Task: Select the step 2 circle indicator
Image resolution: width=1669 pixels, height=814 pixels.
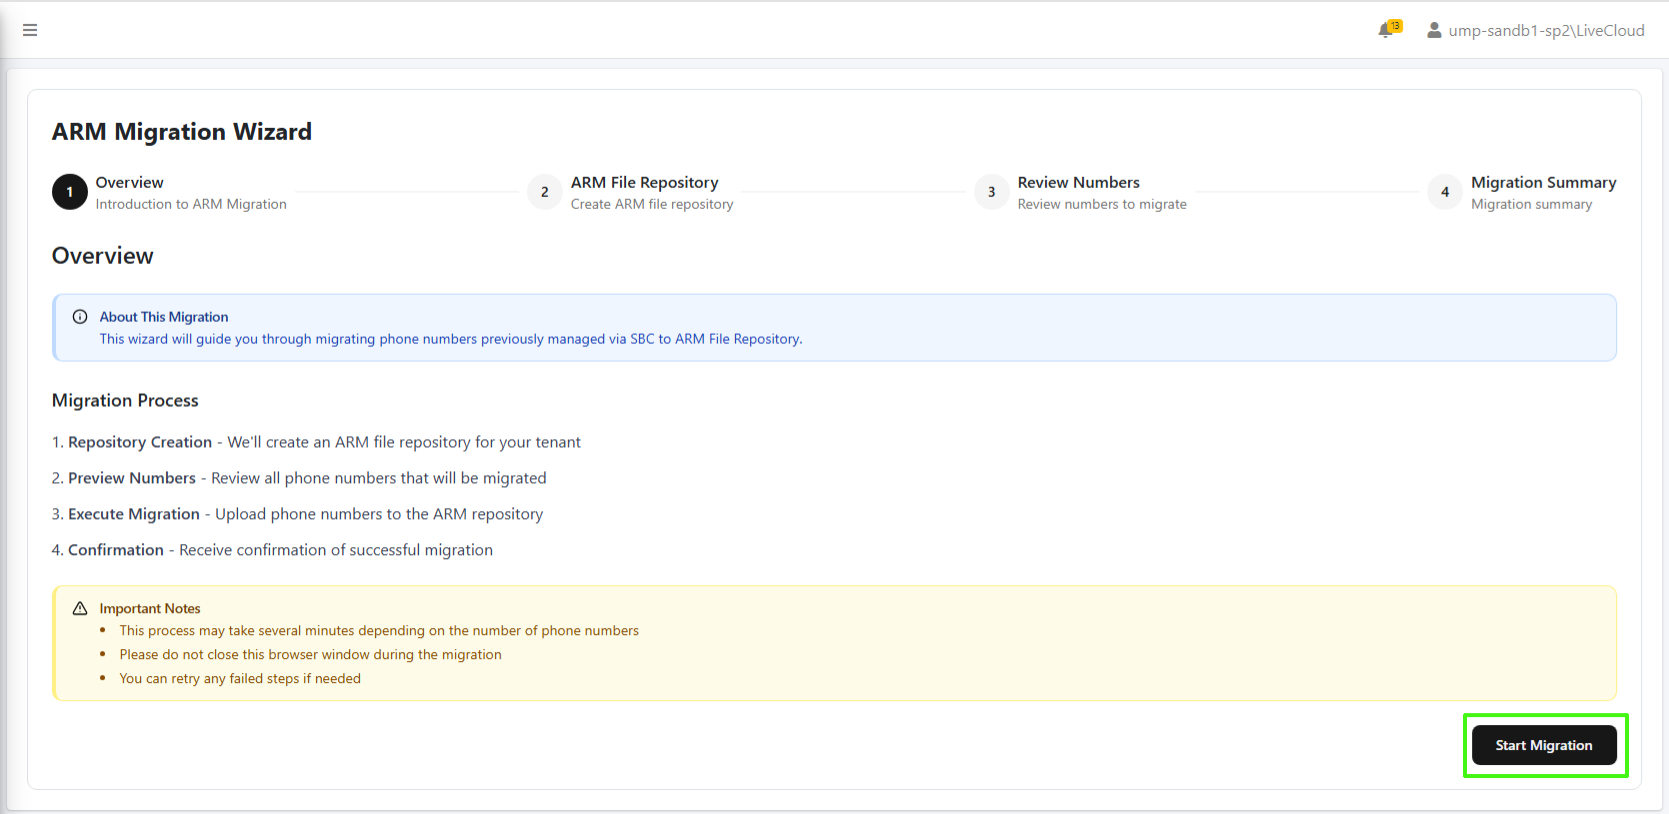Action: (x=545, y=192)
